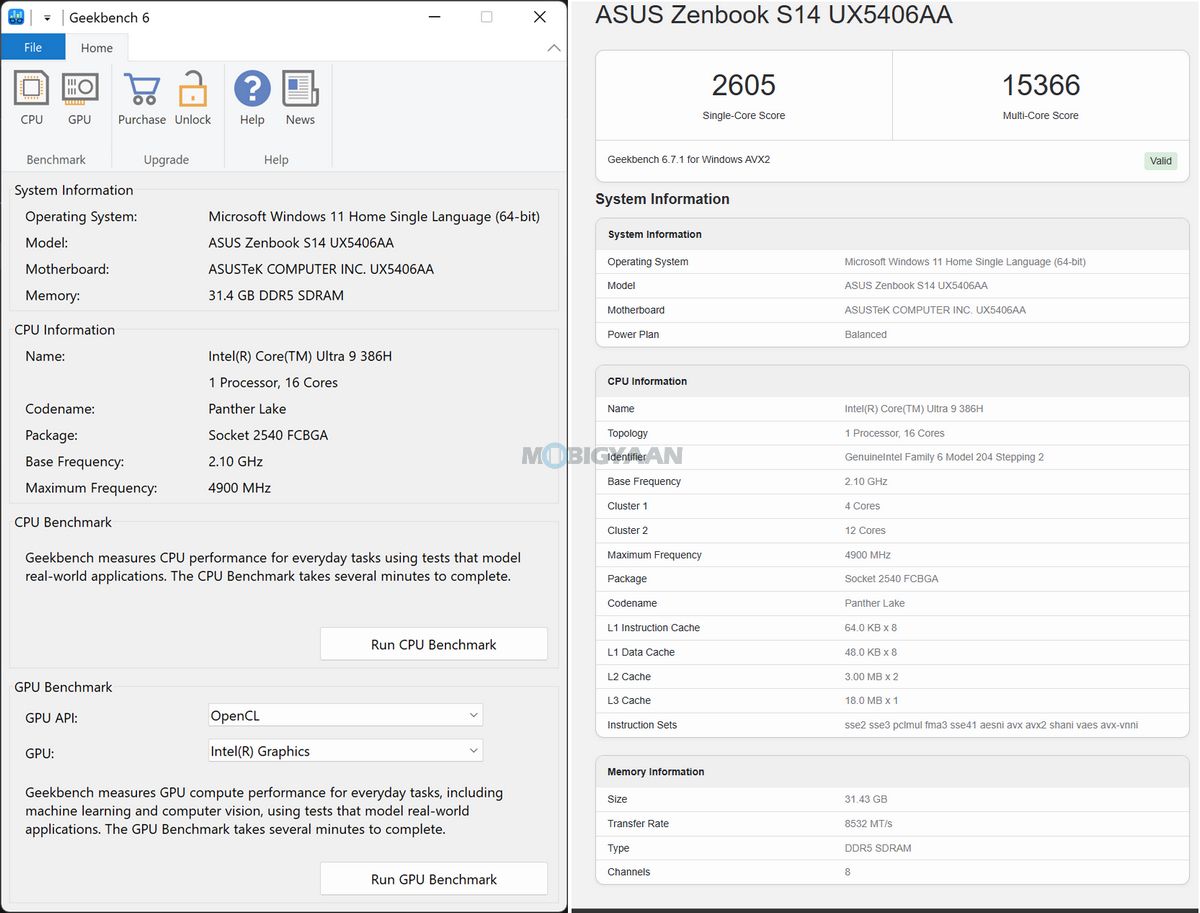Select the 'Geekbench 6.7.1 for Windows AVX2' text
Viewport: 1200px width, 913px height.
[x=689, y=159]
